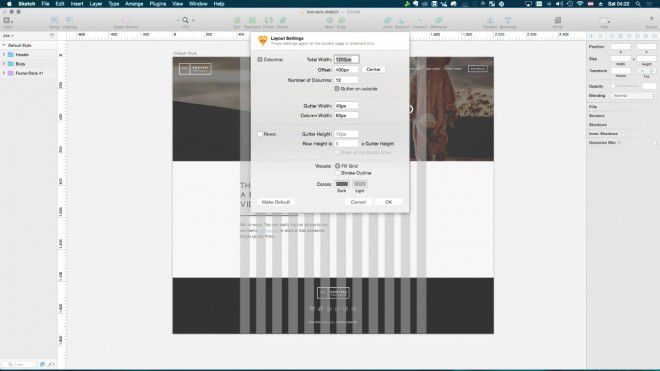Click the zoom magnifier icon in toolbar
Viewport: 660px width, 371px height.
[185, 20]
